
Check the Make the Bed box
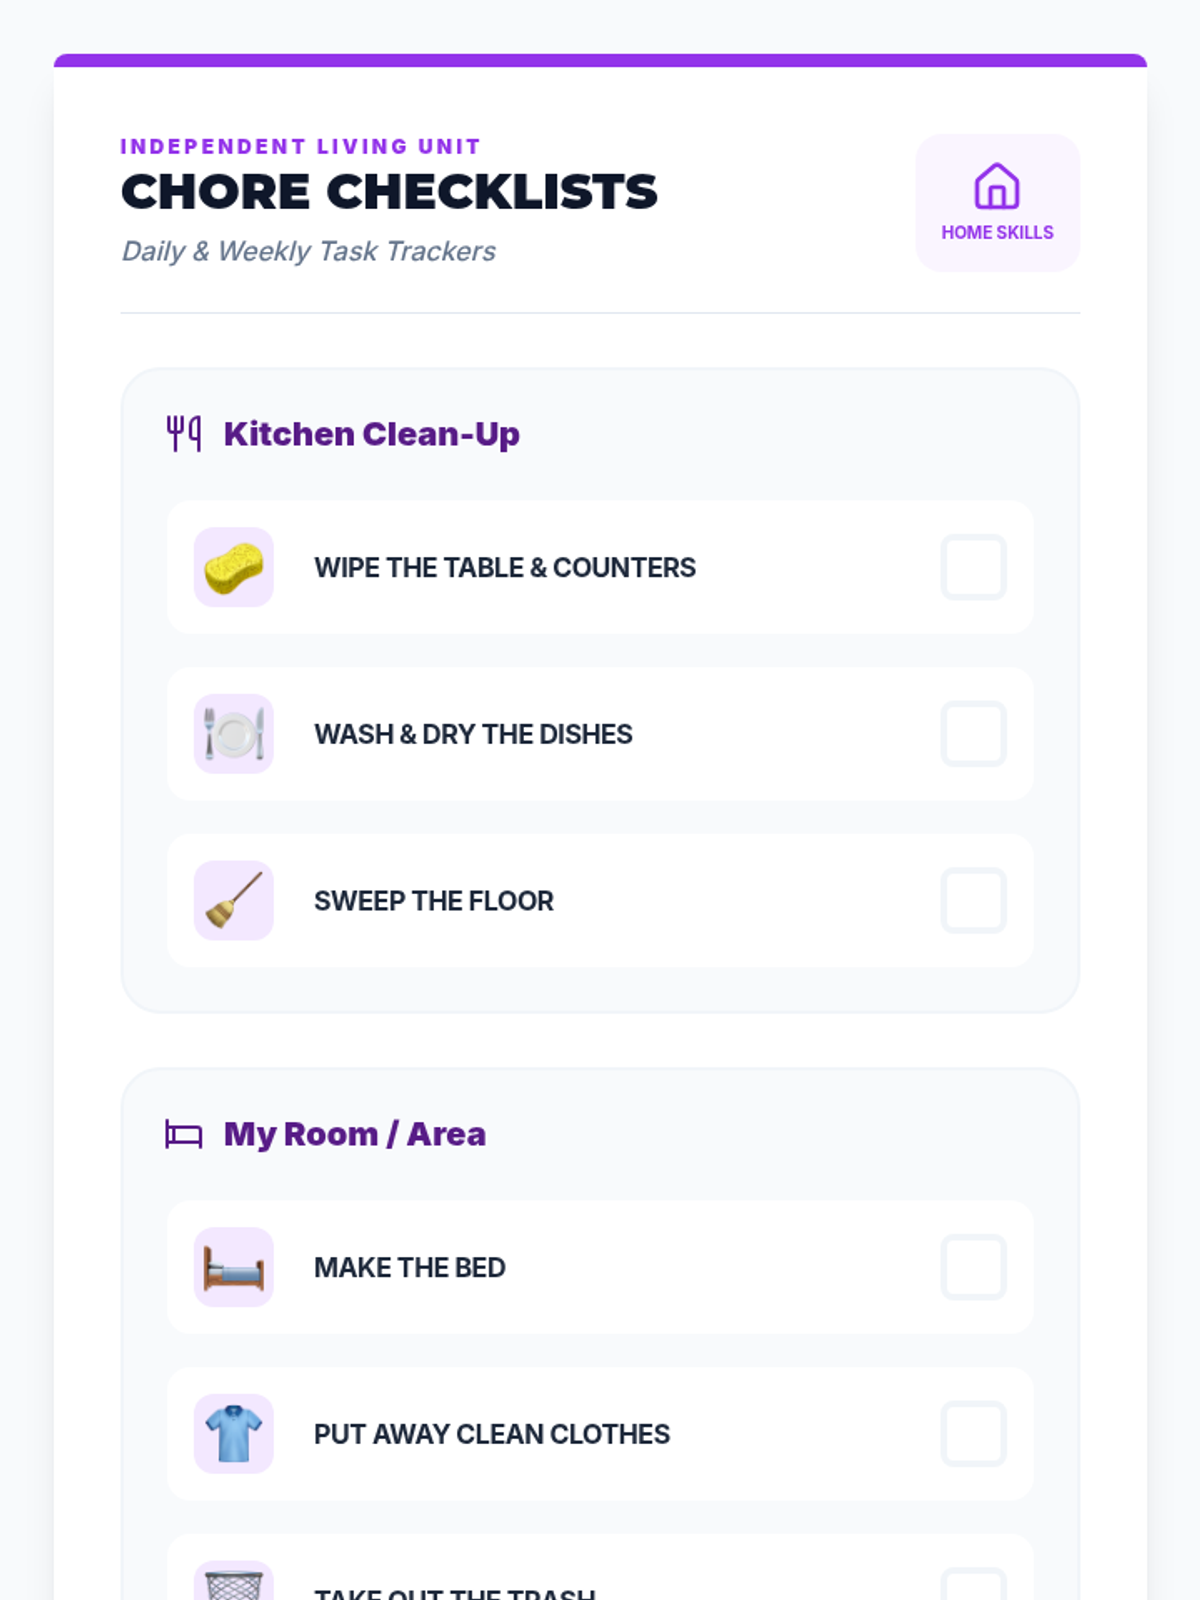(x=973, y=1267)
